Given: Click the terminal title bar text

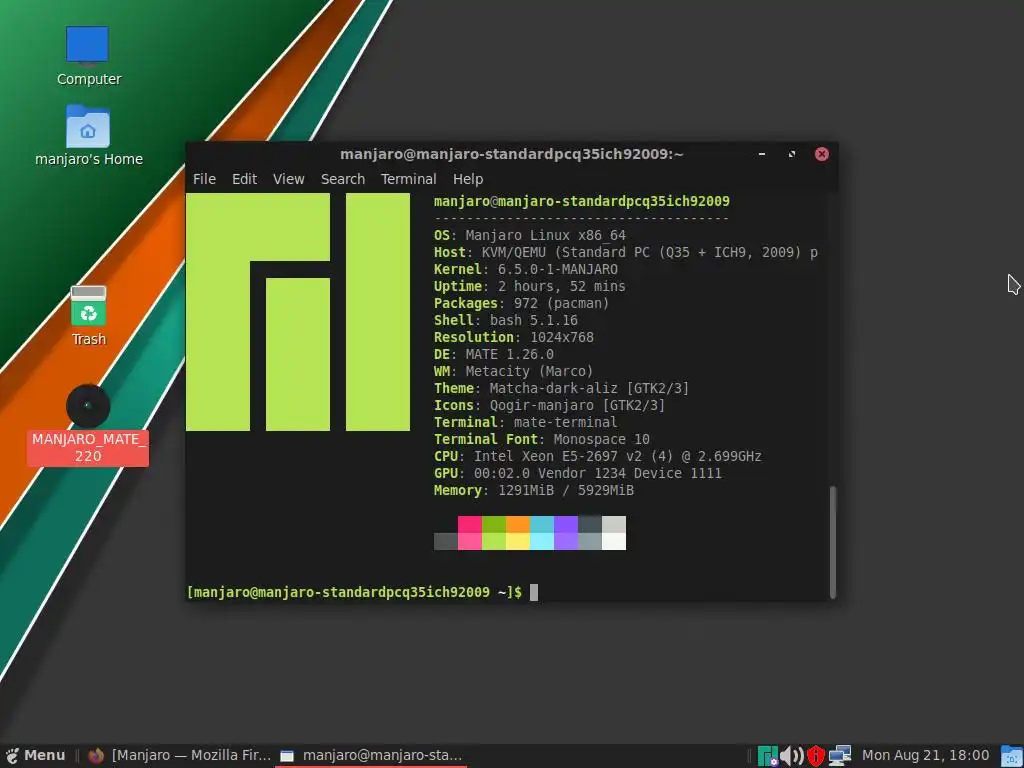Looking at the screenshot, I should coord(511,154).
